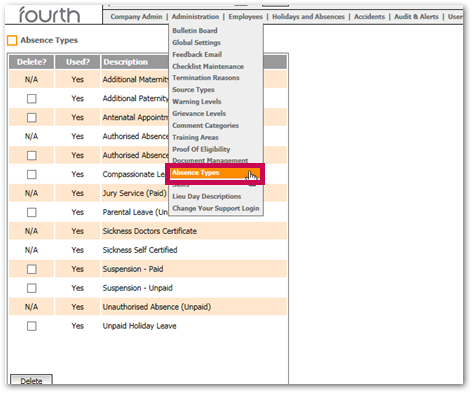The width and height of the screenshot is (472, 393).
Task: Select Grievance Levels menu entry
Action: [199, 113]
